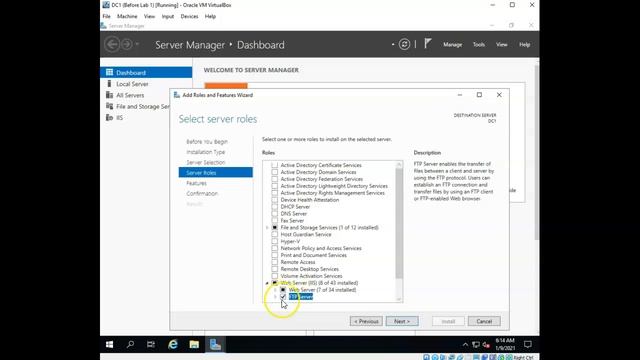
Task: Go to Features step
Action: 196,183
